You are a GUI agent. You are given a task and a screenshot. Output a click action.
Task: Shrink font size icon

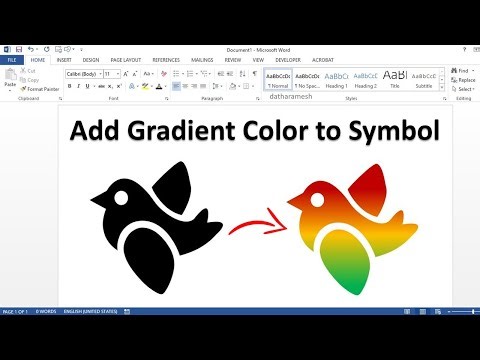[135, 74]
